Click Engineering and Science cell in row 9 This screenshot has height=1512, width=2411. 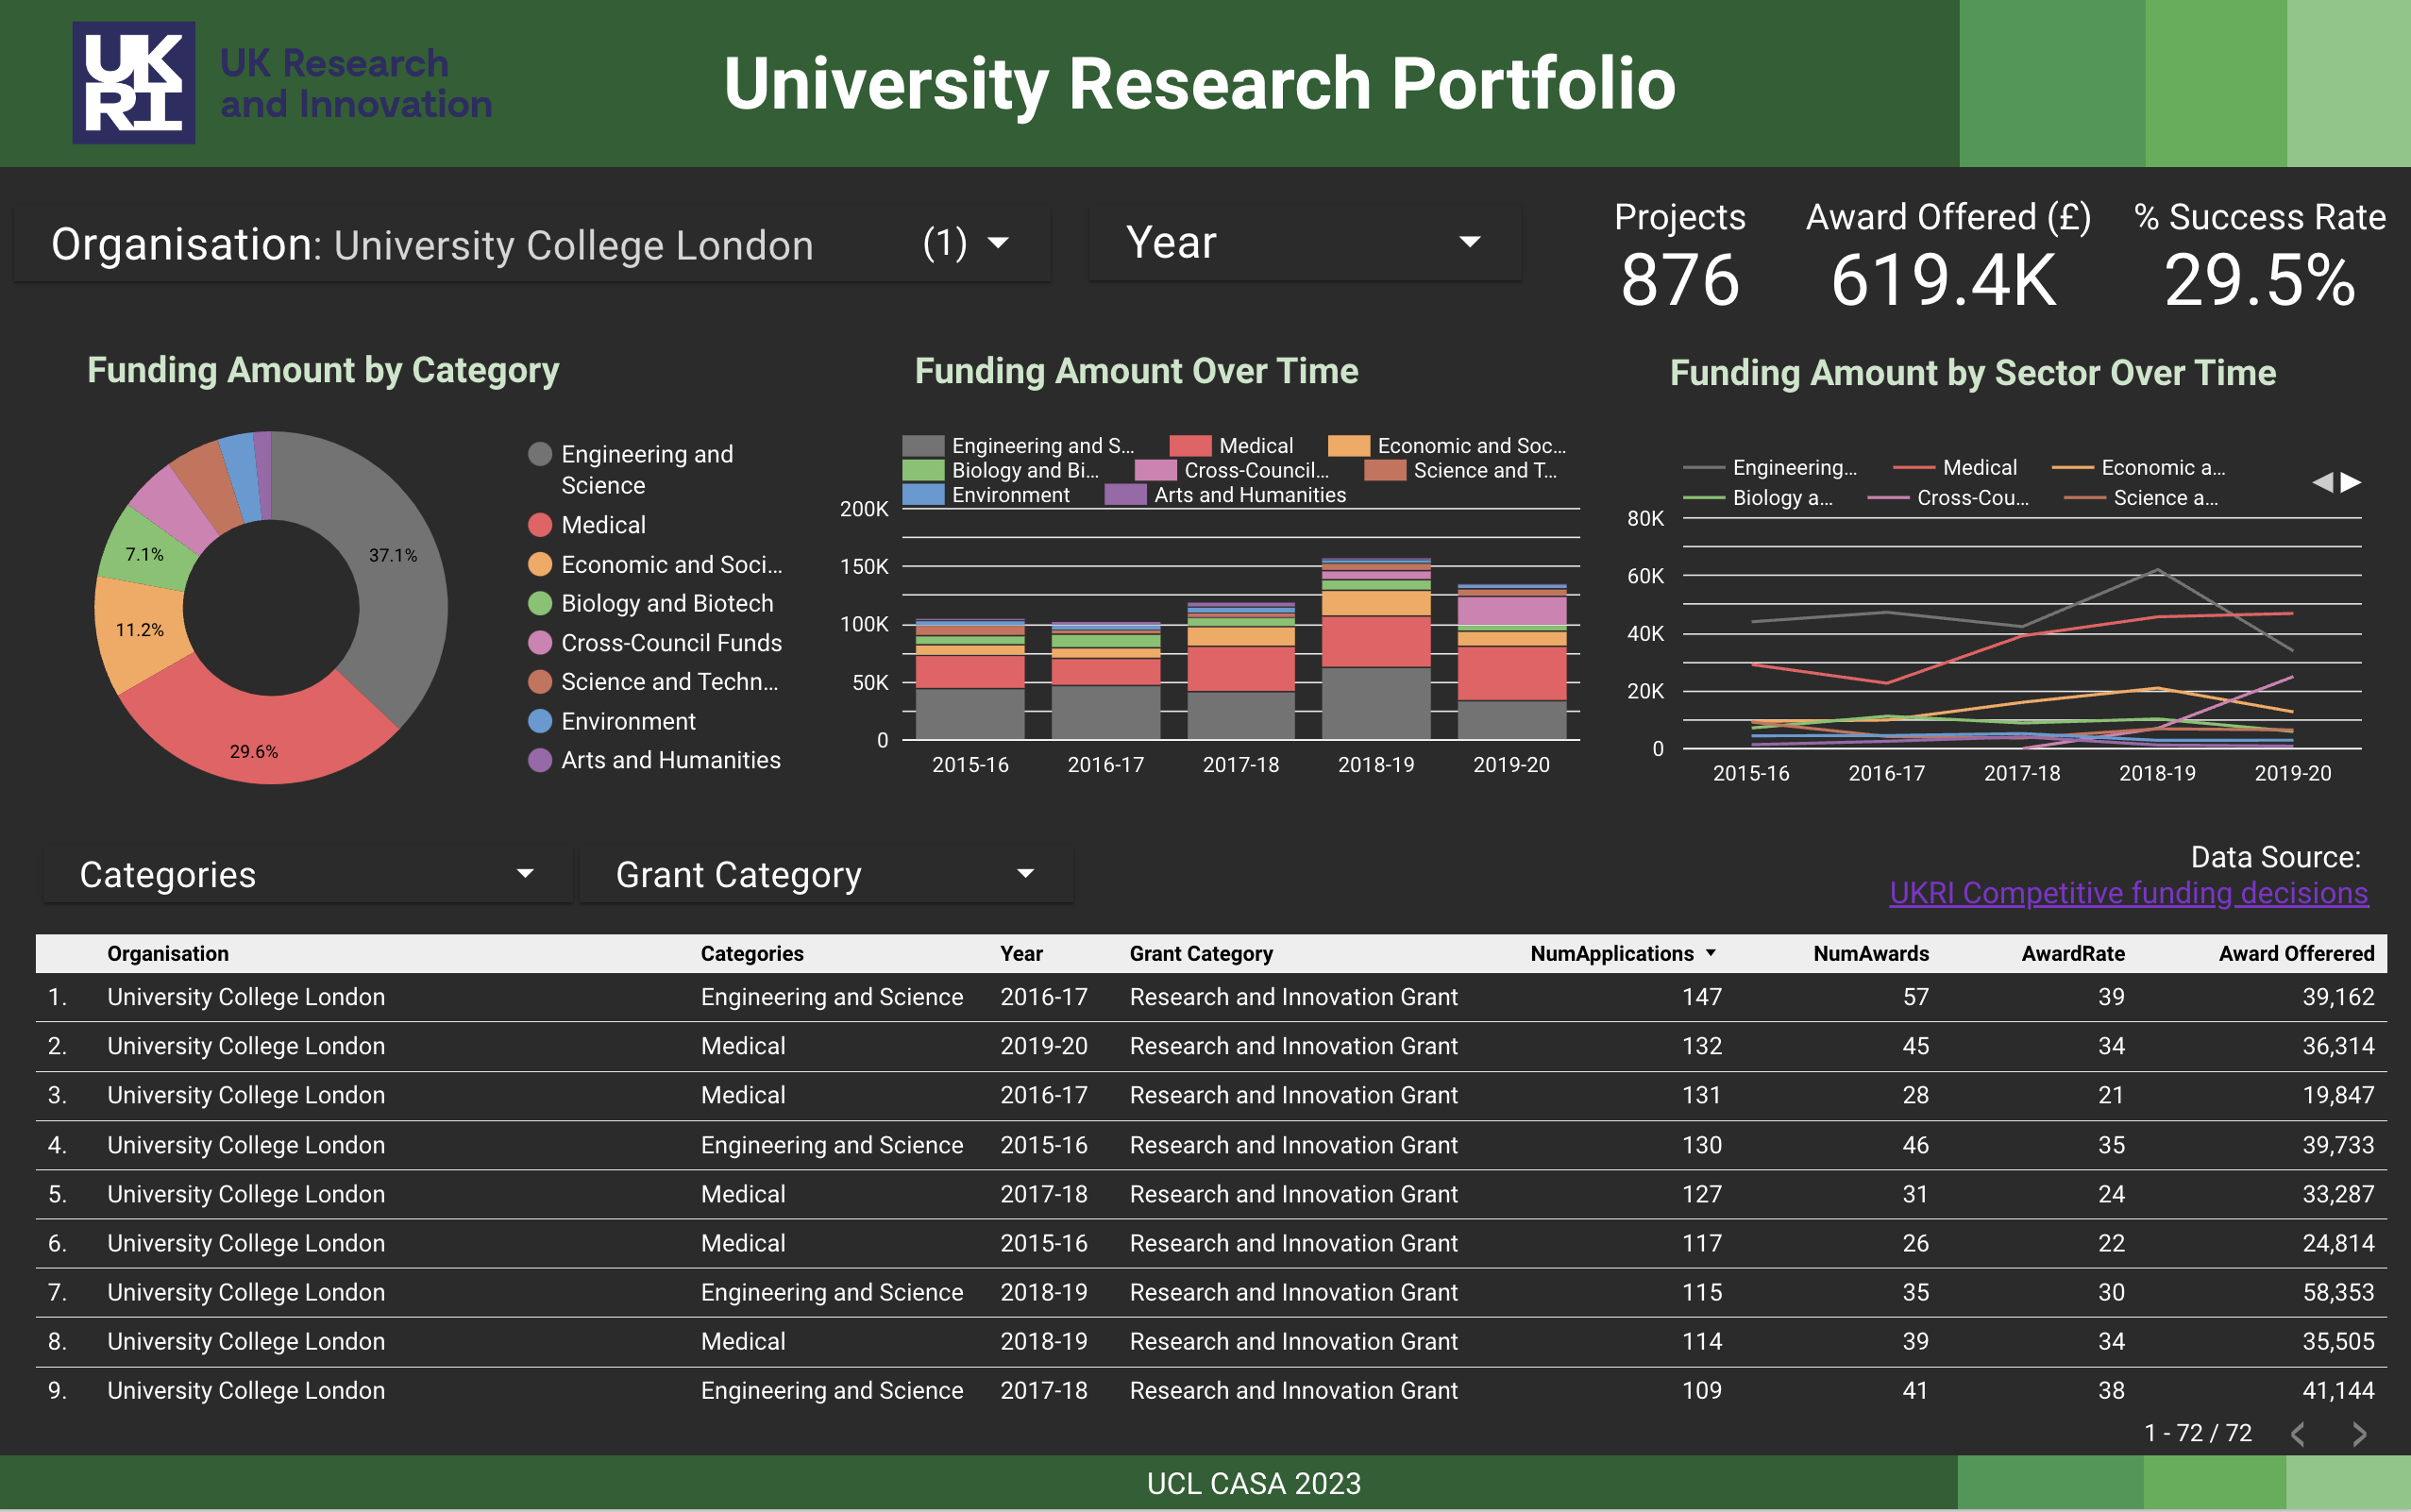832,1390
